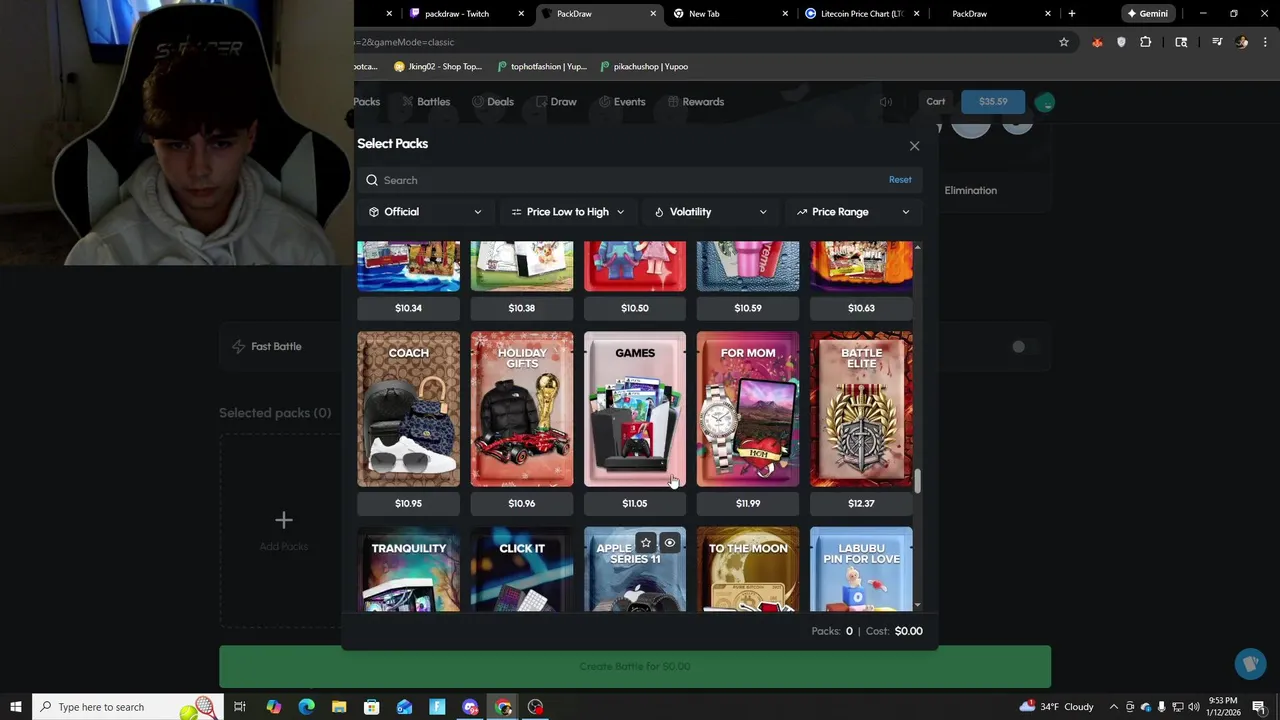Open the Packs nav item

367,102
